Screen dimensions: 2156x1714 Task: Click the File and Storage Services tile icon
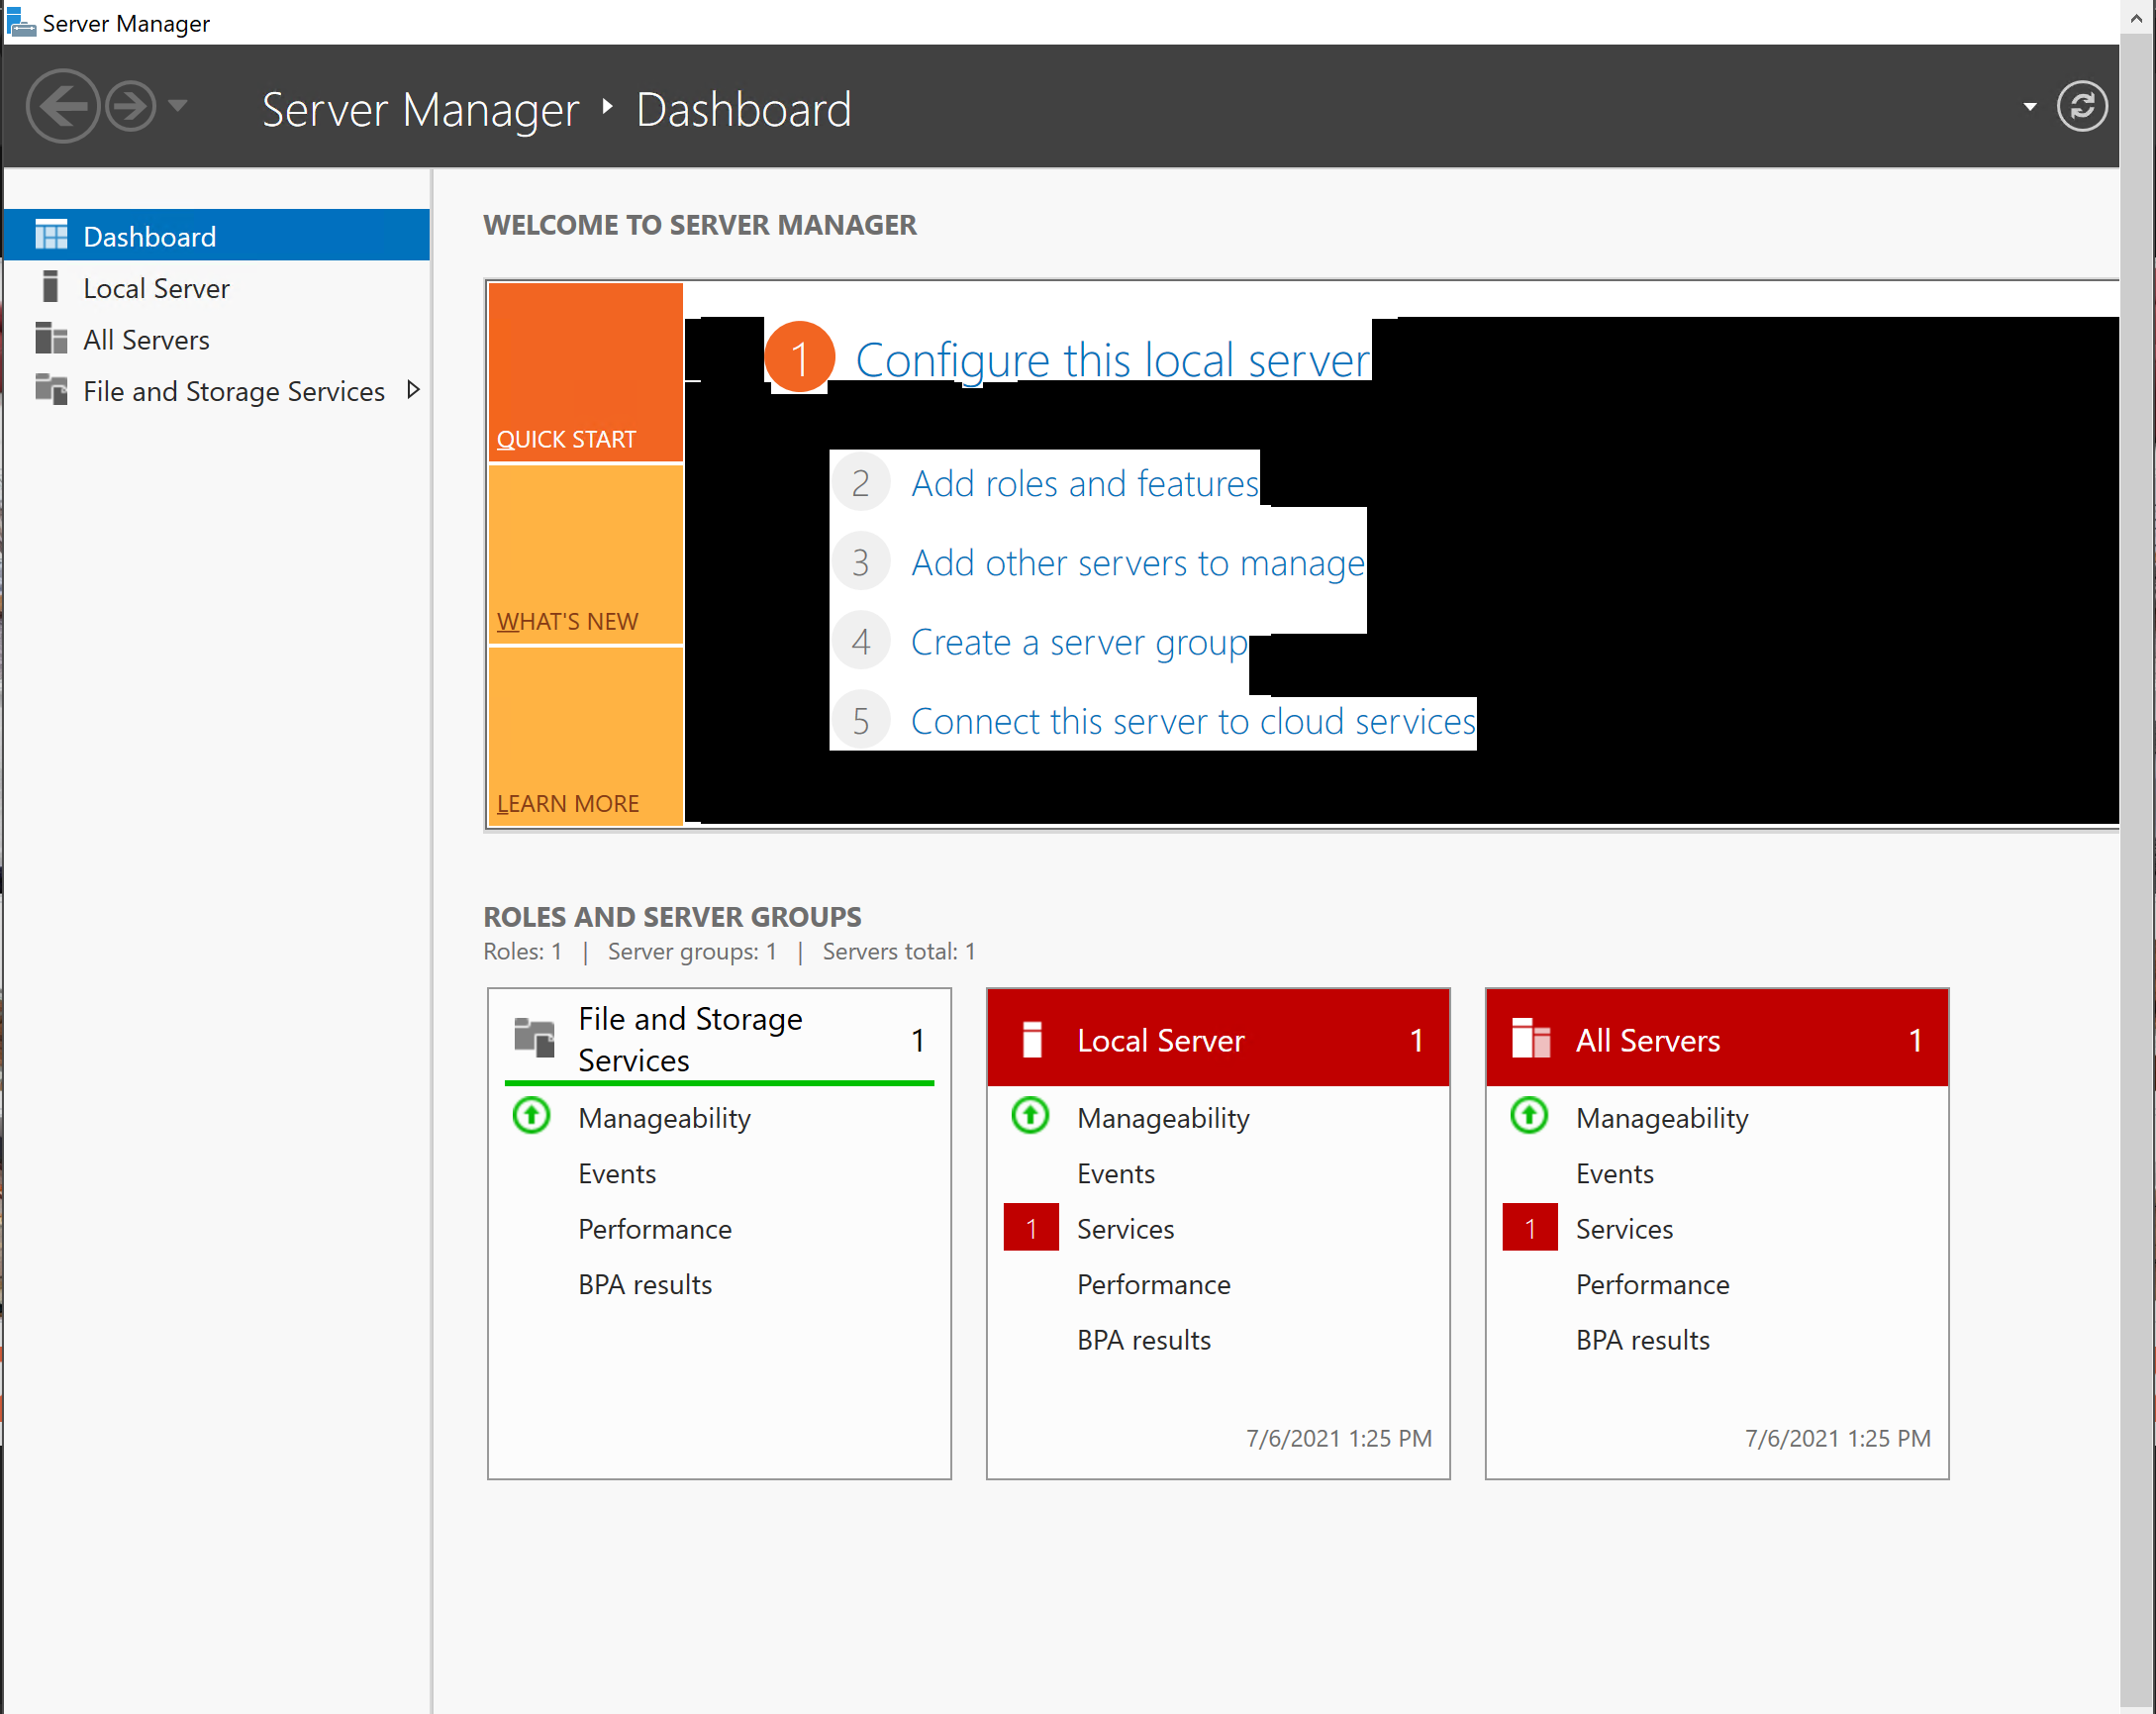(x=534, y=1037)
